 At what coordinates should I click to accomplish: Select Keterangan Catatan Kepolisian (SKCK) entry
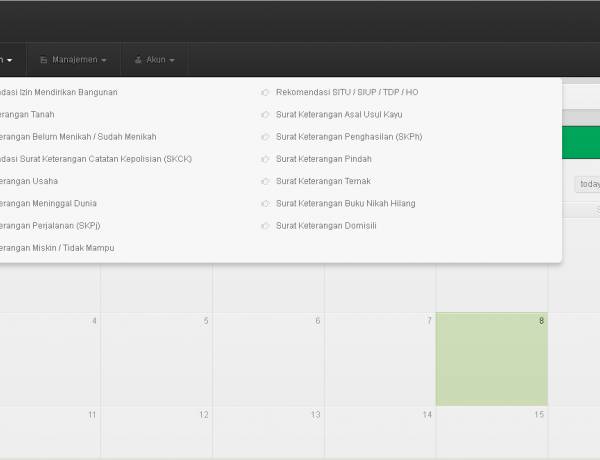tap(96, 159)
